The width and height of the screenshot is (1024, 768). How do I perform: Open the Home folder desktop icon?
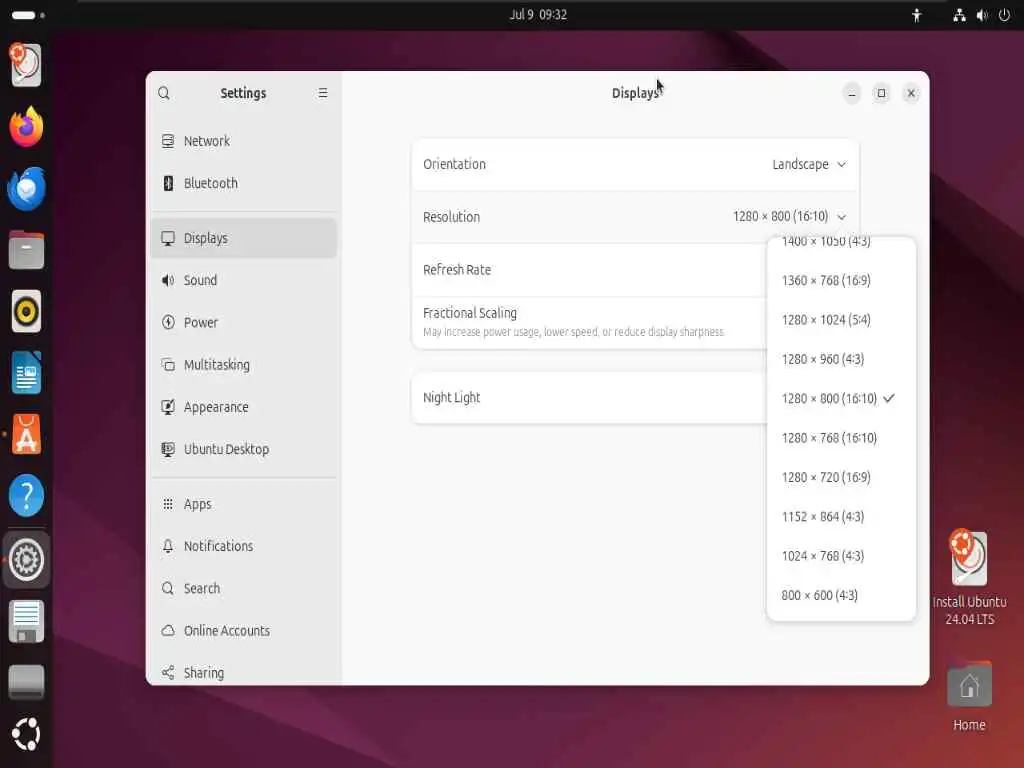tap(969, 697)
